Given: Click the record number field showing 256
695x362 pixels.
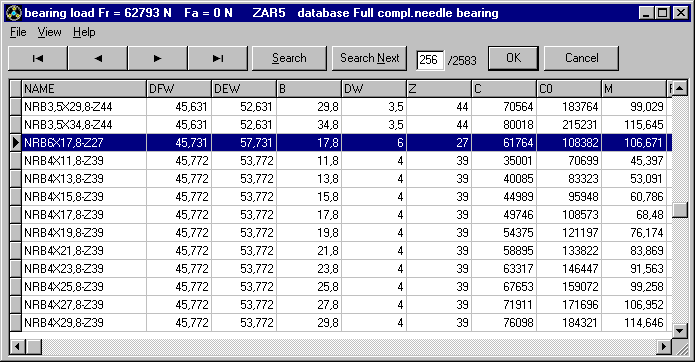Looking at the screenshot, I should click(430, 60).
